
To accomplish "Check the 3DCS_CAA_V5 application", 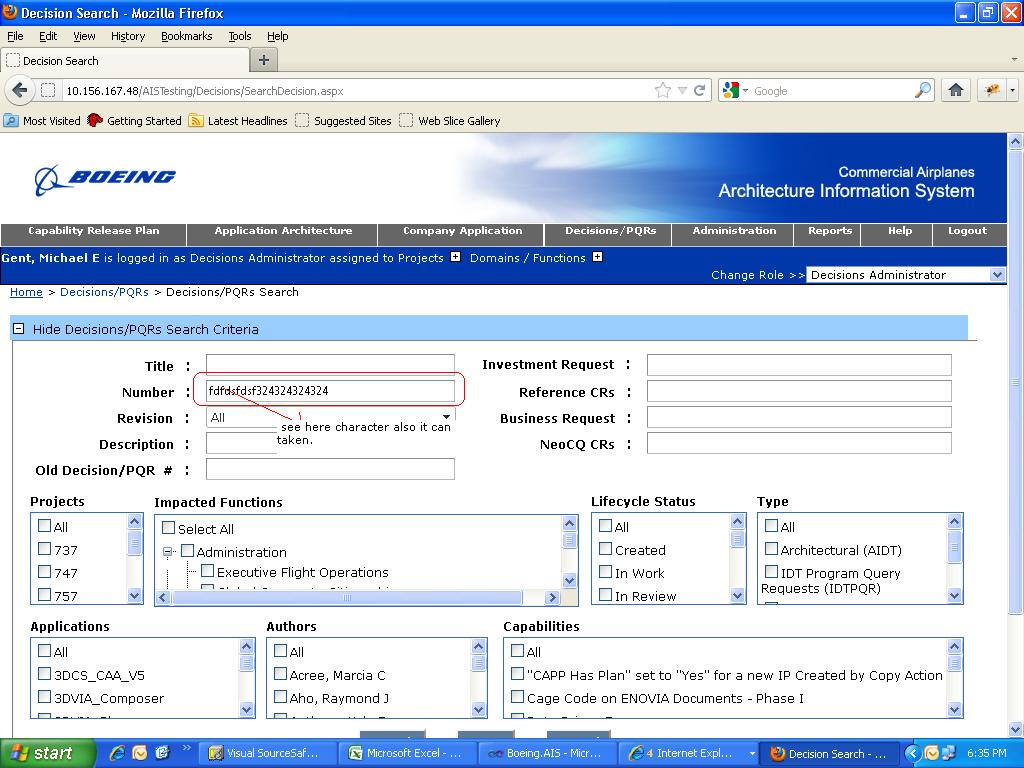I will point(44,673).
